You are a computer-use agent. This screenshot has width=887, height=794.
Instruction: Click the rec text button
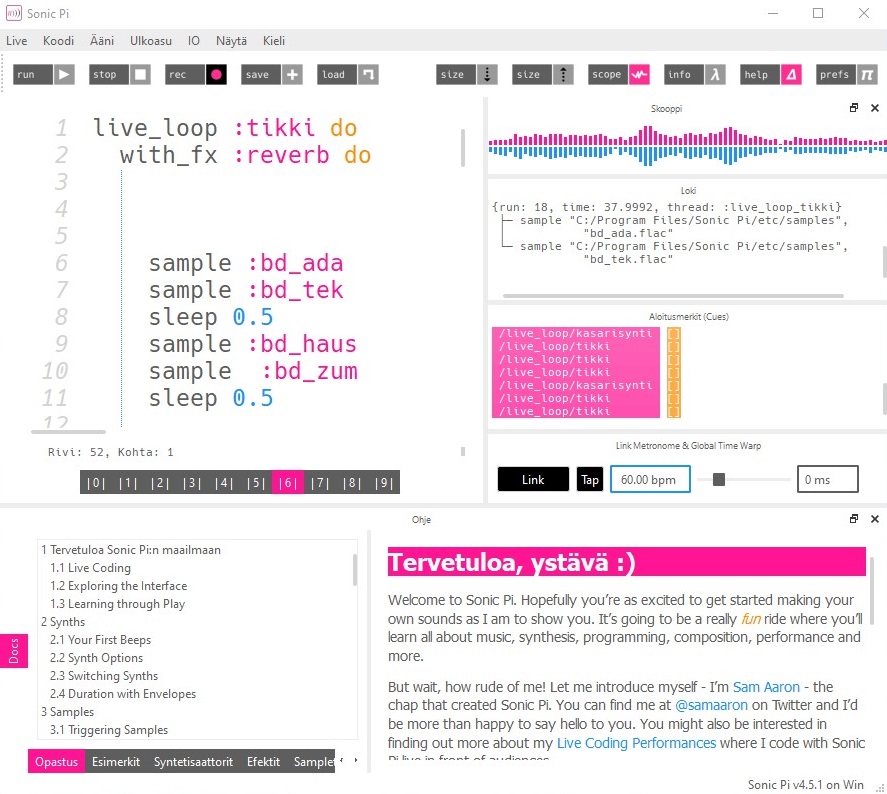185,74
